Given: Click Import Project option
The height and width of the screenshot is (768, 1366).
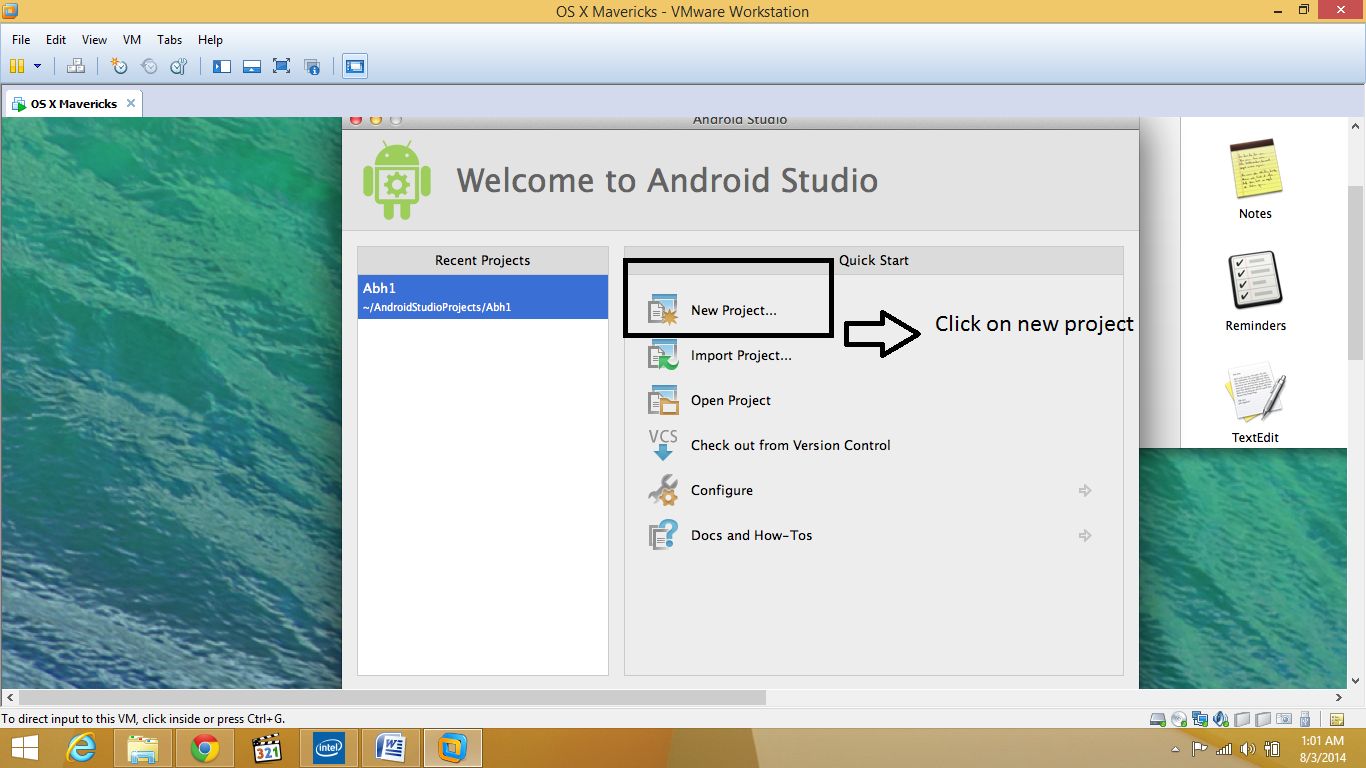Looking at the screenshot, I should coord(741,355).
